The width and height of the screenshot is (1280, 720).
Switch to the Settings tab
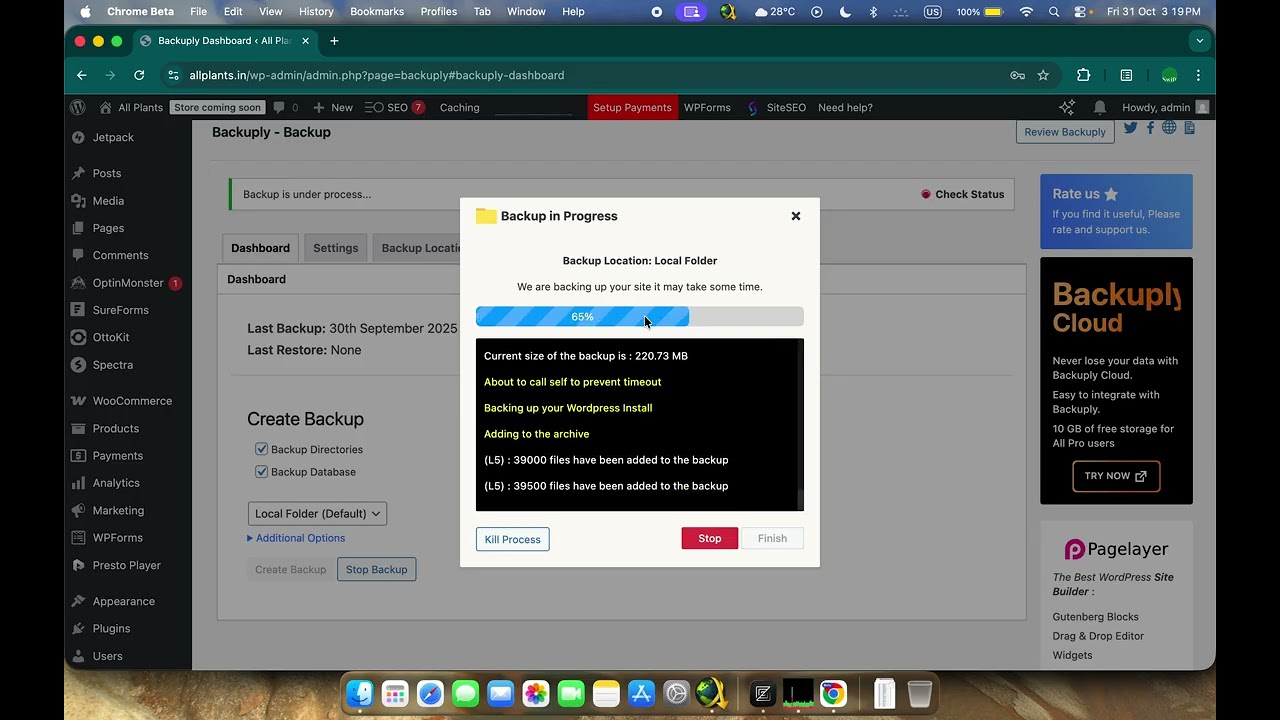[x=335, y=248]
